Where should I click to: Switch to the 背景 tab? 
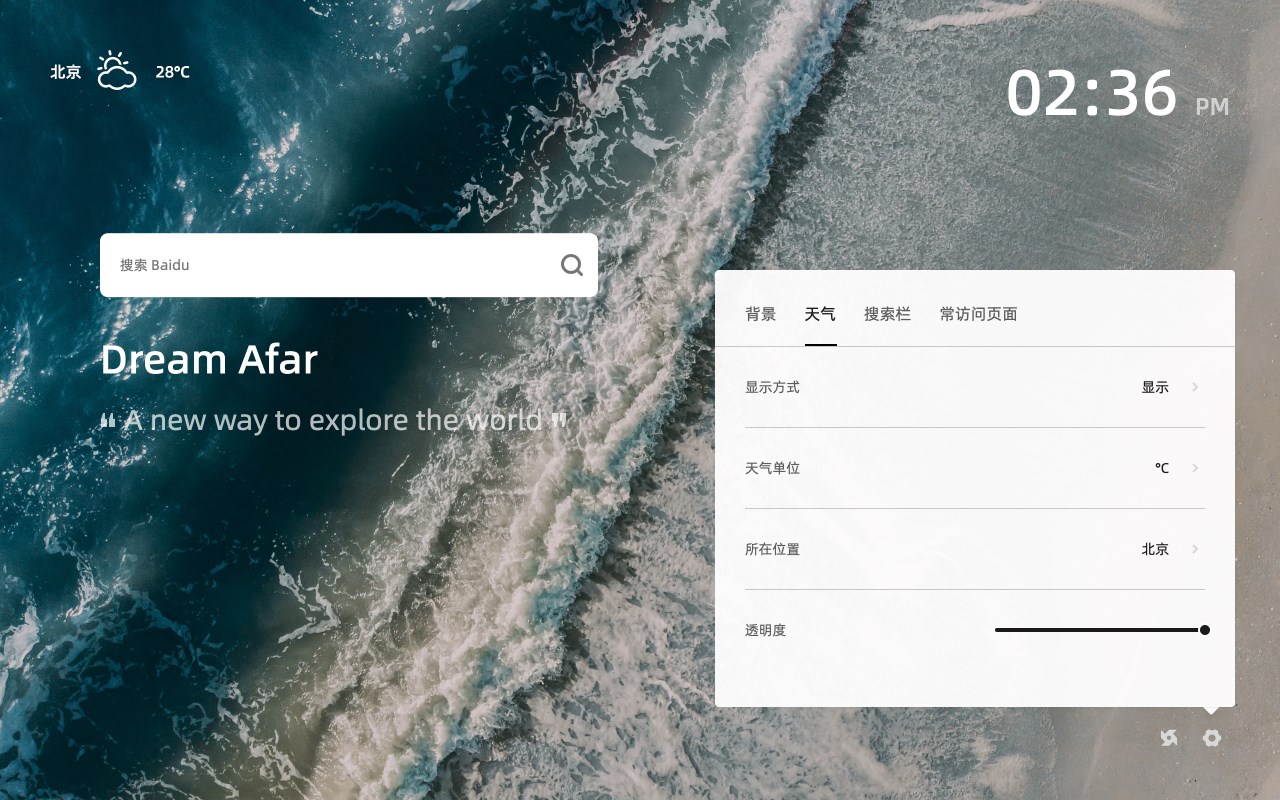click(x=761, y=314)
